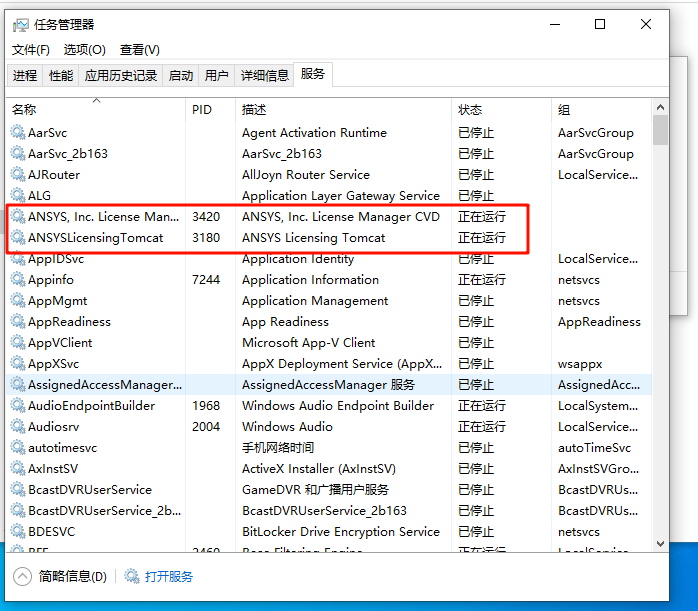Switch to the 应用历史记录 tab
This screenshot has width=698, height=611.
point(121,76)
